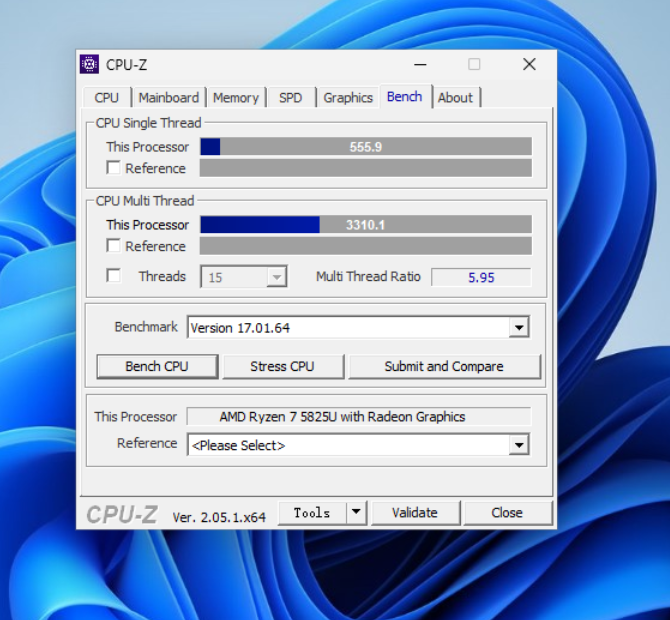This screenshot has width=670, height=620.
Task: Open the Tools dropdown arrow
Action: (x=356, y=512)
